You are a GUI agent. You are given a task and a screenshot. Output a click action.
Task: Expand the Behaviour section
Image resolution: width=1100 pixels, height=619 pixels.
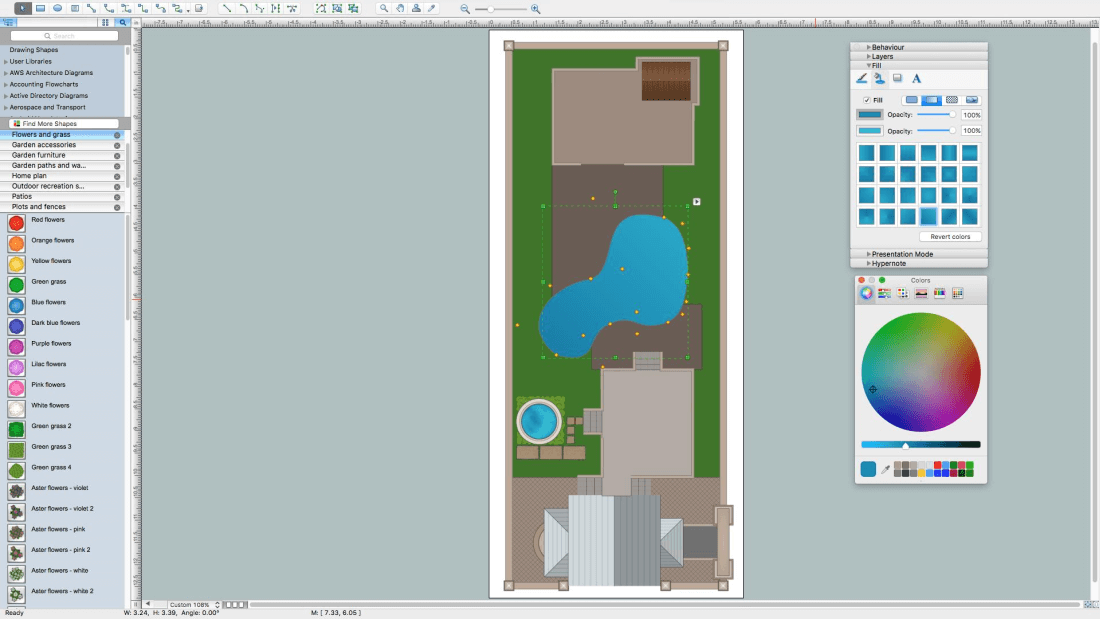click(x=888, y=47)
